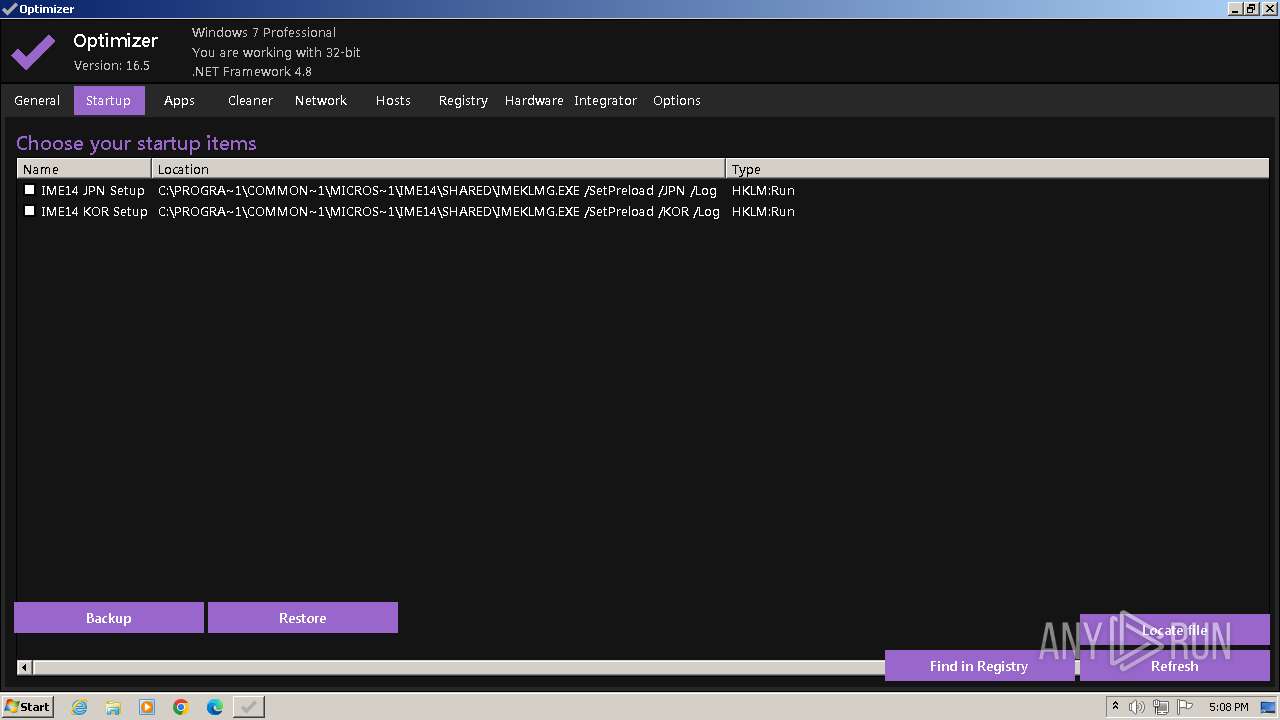Restore down the Optimizer window
Viewport: 1280px width, 720px height.
pyautogui.click(x=1251, y=8)
